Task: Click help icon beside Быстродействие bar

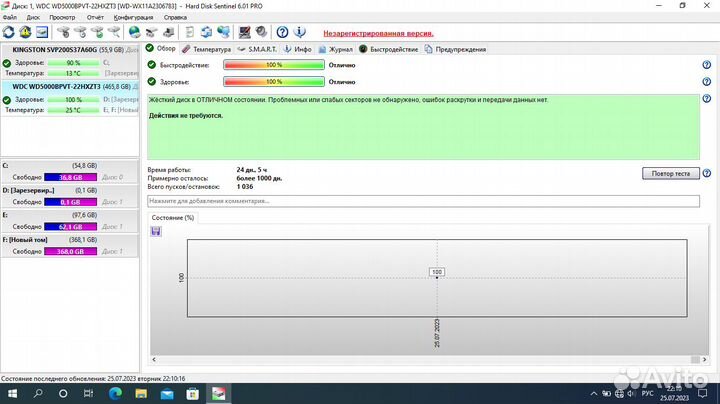Action: coord(707,65)
